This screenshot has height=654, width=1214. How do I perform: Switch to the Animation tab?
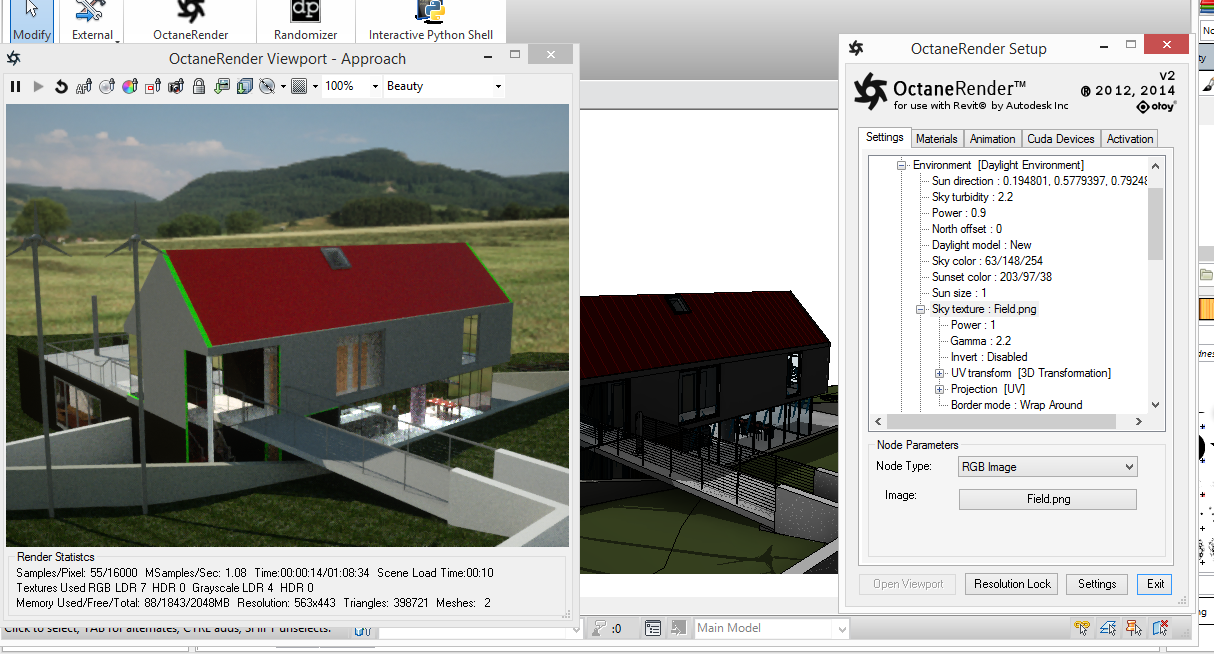[993, 139]
